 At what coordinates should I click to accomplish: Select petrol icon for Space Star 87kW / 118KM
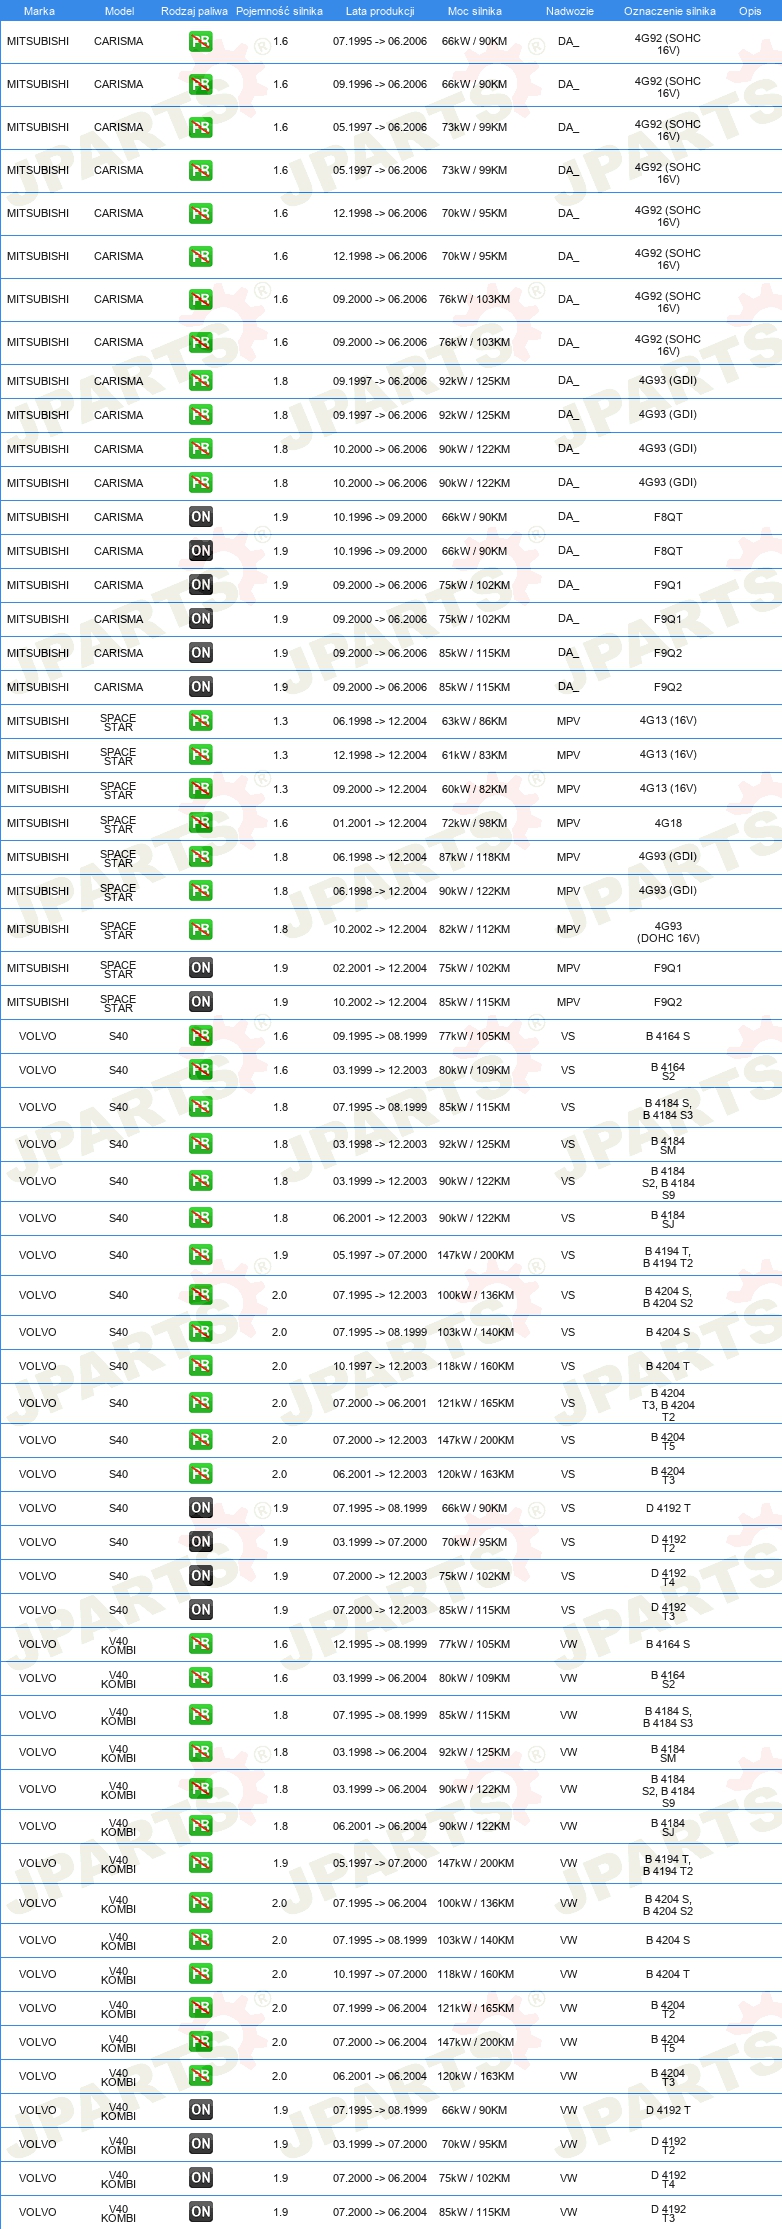click(x=201, y=857)
